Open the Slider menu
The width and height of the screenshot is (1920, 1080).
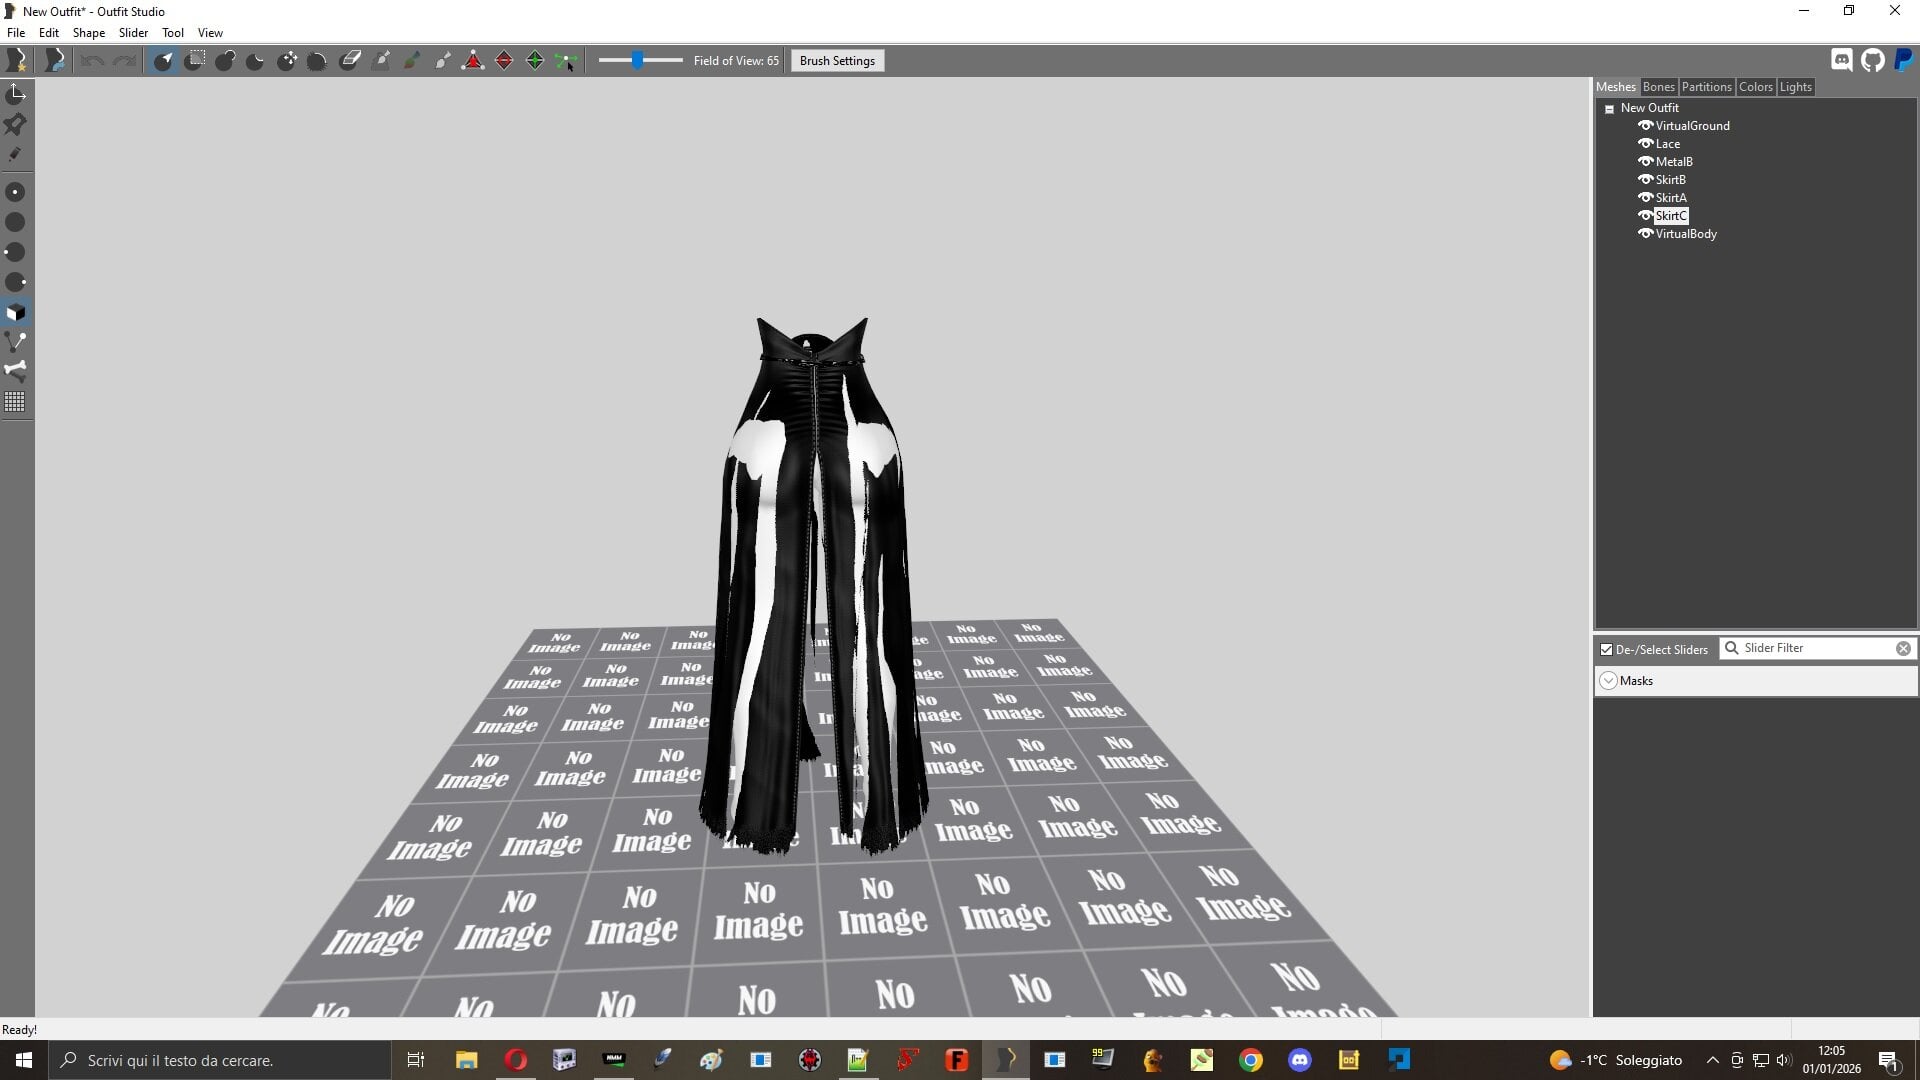[x=133, y=33]
